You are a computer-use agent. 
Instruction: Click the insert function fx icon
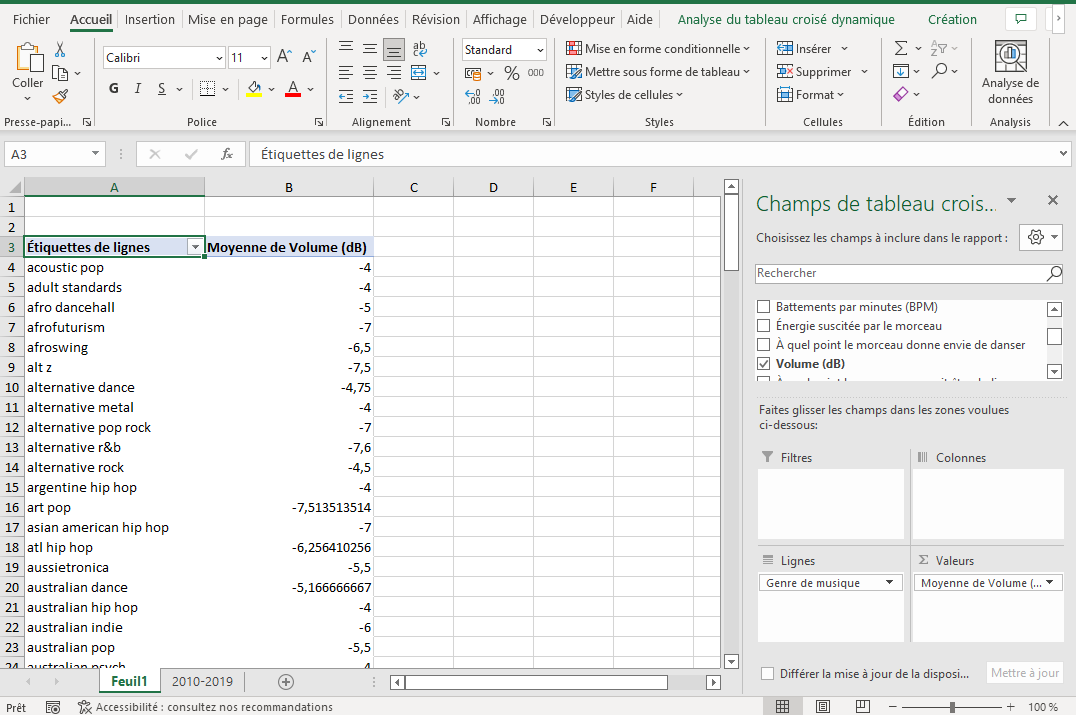226,154
